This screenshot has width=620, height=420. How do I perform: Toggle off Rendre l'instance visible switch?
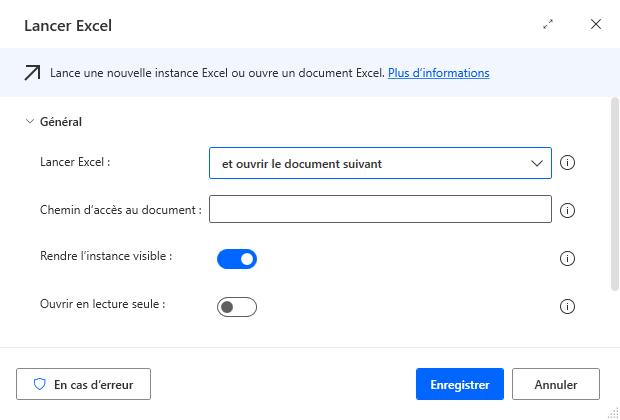coord(237,259)
